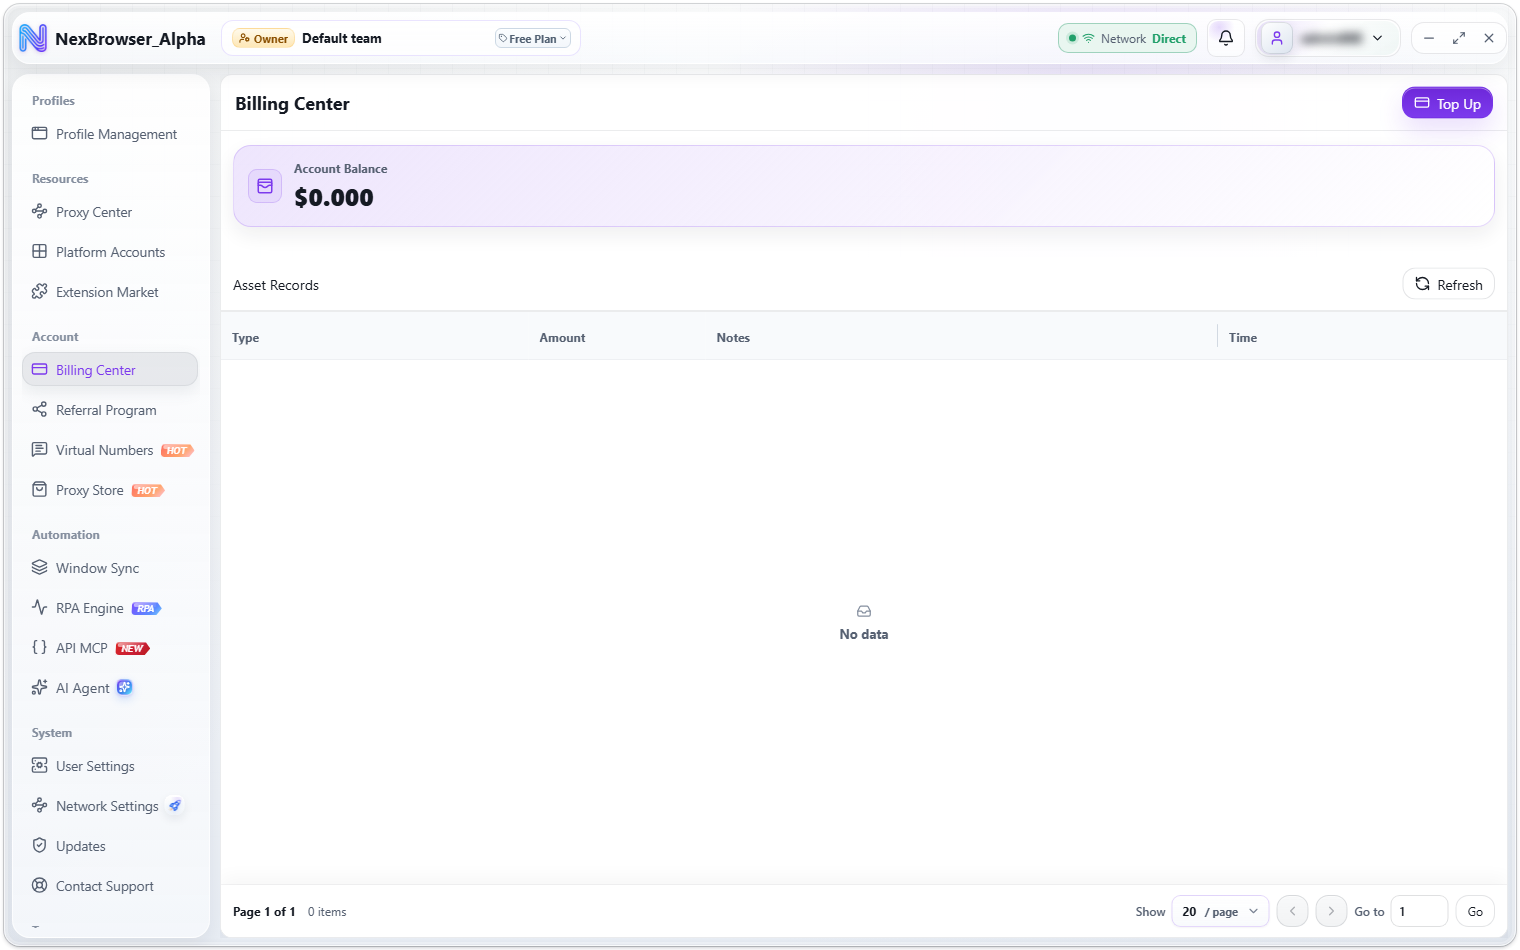Screen dimensions: 1520x950
Task: Click the Extension Market puzzle icon
Action: coord(40,291)
